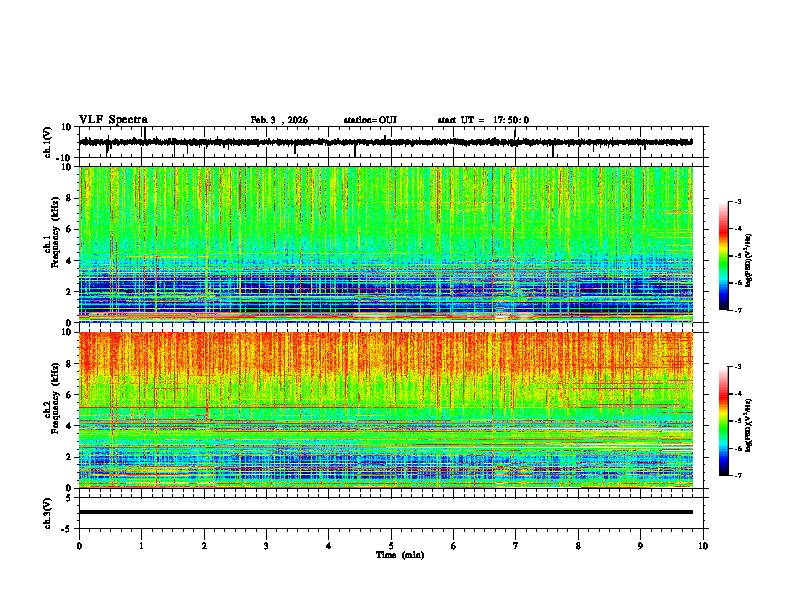Click the "-7" label on ch.2 color scale
Image resolution: width=792 pixels, height=612 pixels.
[738, 475]
